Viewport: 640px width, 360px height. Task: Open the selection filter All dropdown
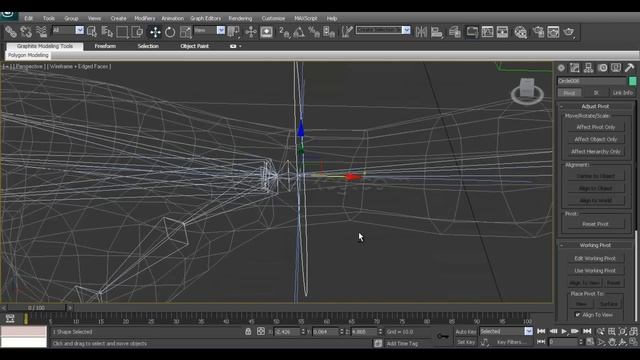[80, 30]
